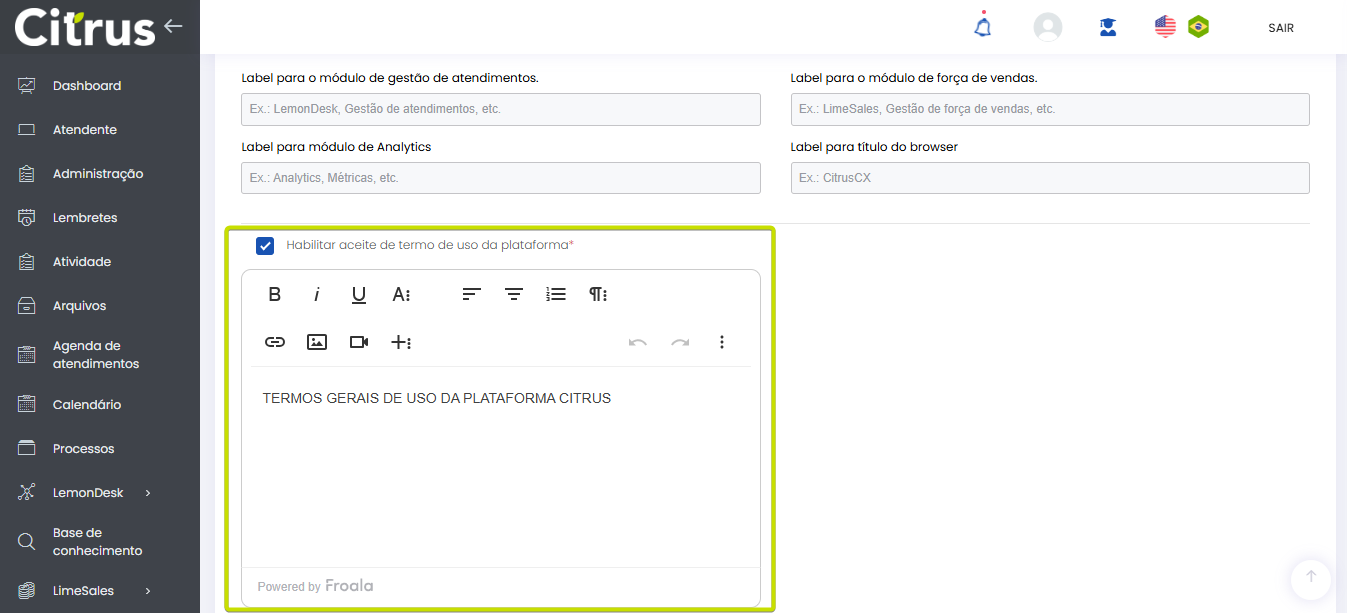Uncheck Habilitar aceite de termo de uso
The width and height of the screenshot is (1347, 613).
[x=265, y=245]
